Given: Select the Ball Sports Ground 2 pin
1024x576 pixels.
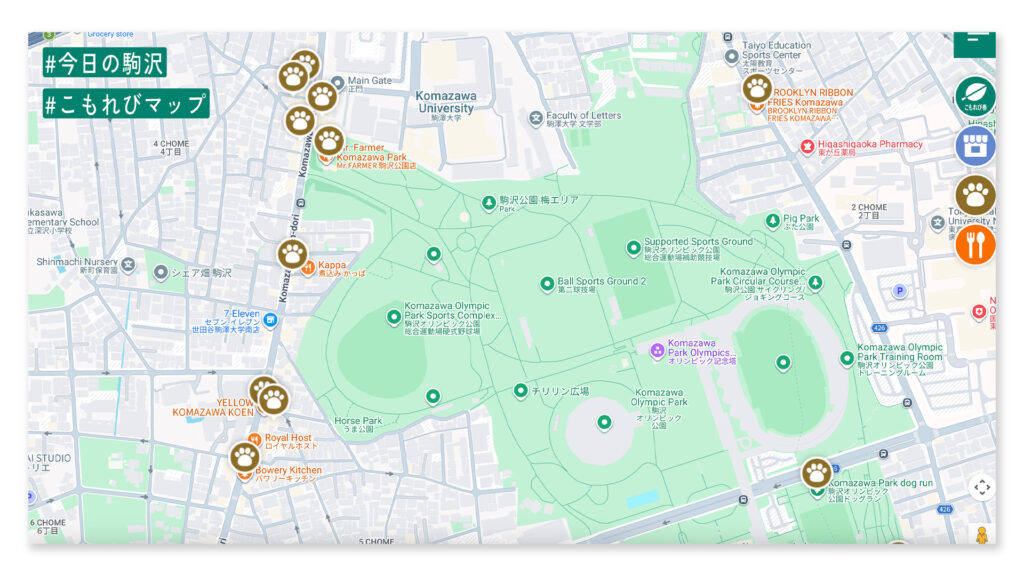Looking at the screenshot, I should [547, 284].
